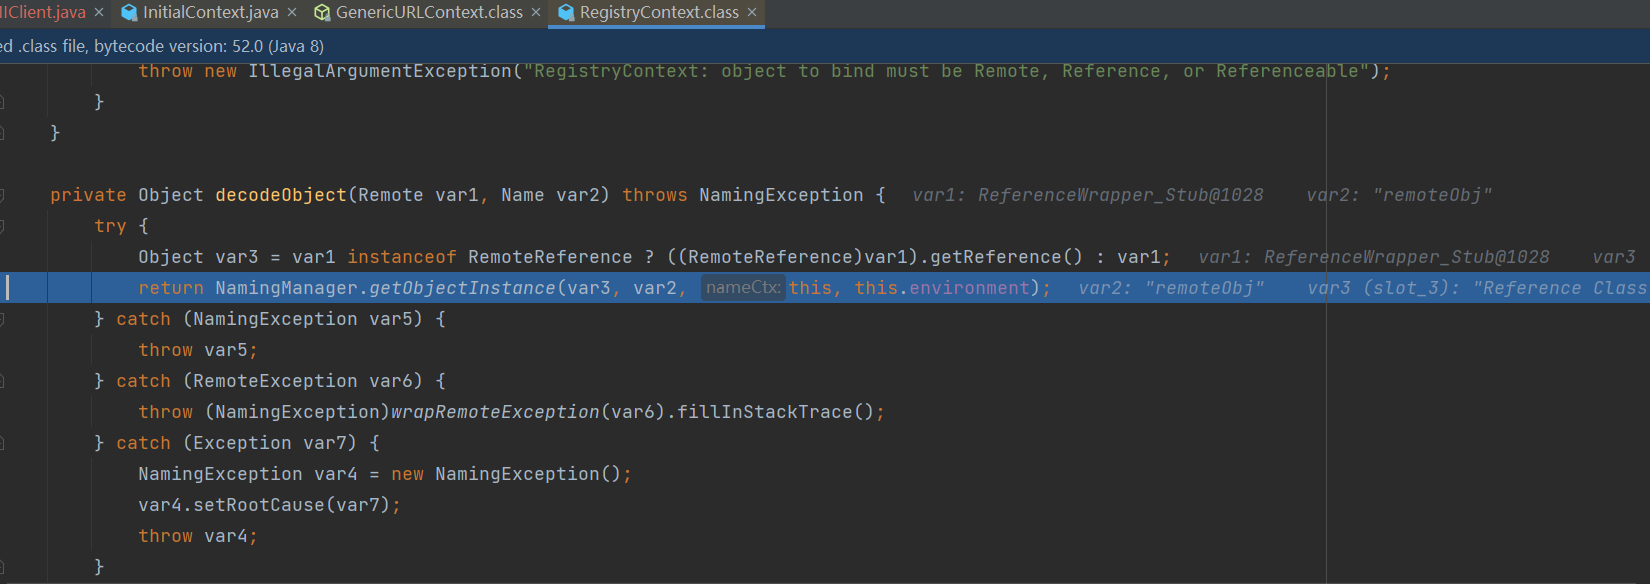This screenshot has width=1650, height=584.
Task: Fold the catch Exception var7 block
Action: 3,443
